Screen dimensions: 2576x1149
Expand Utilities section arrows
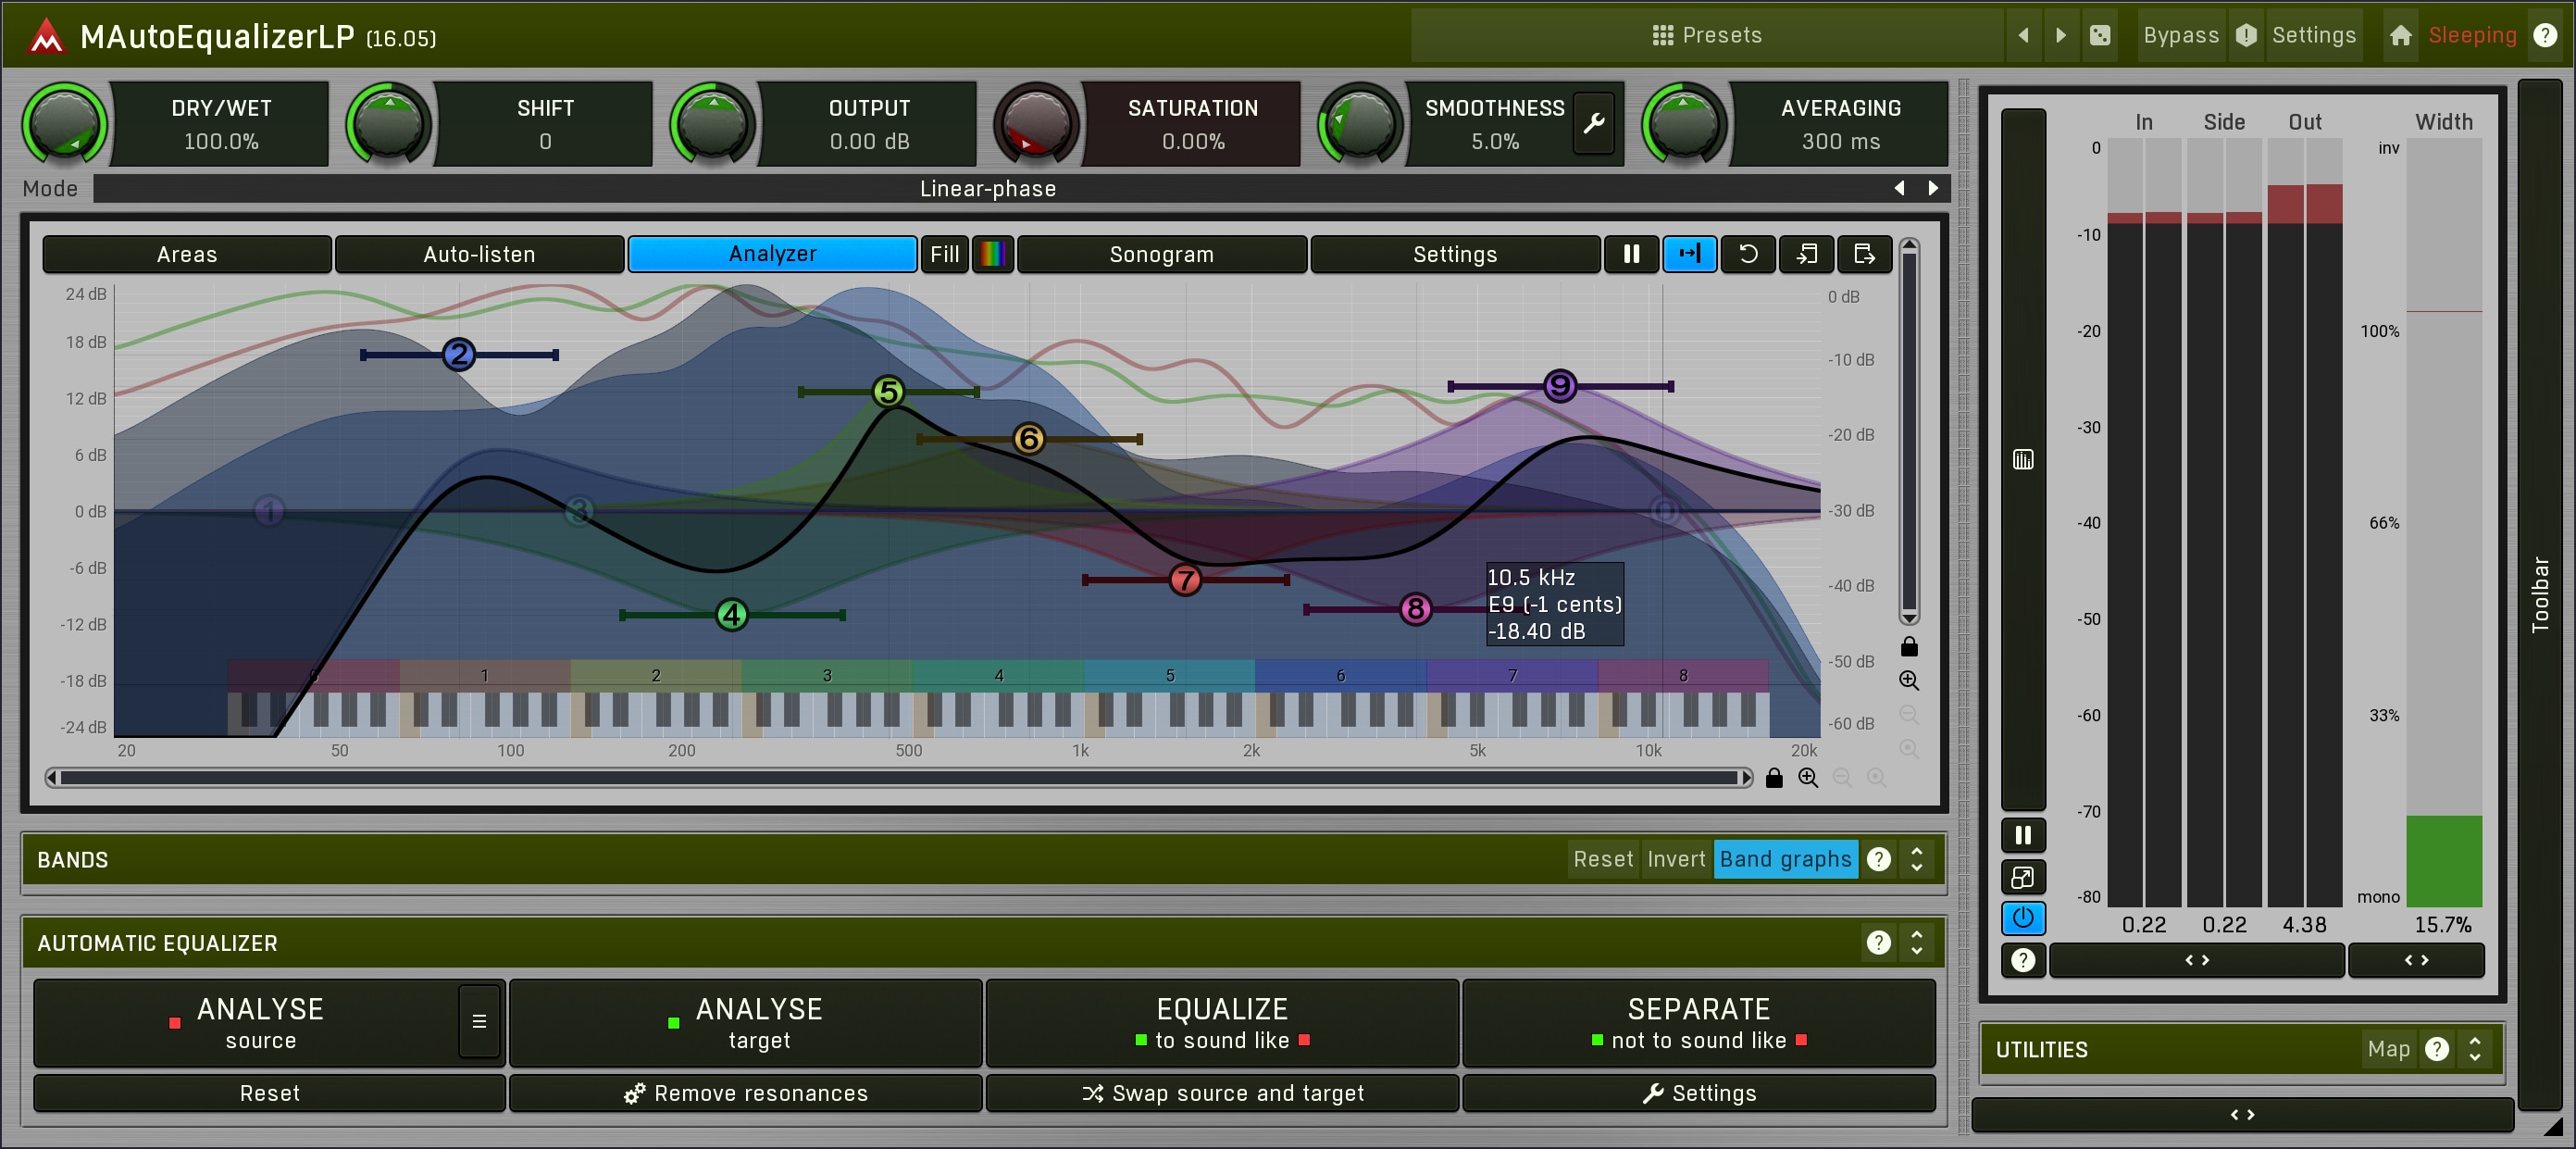(2474, 1049)
